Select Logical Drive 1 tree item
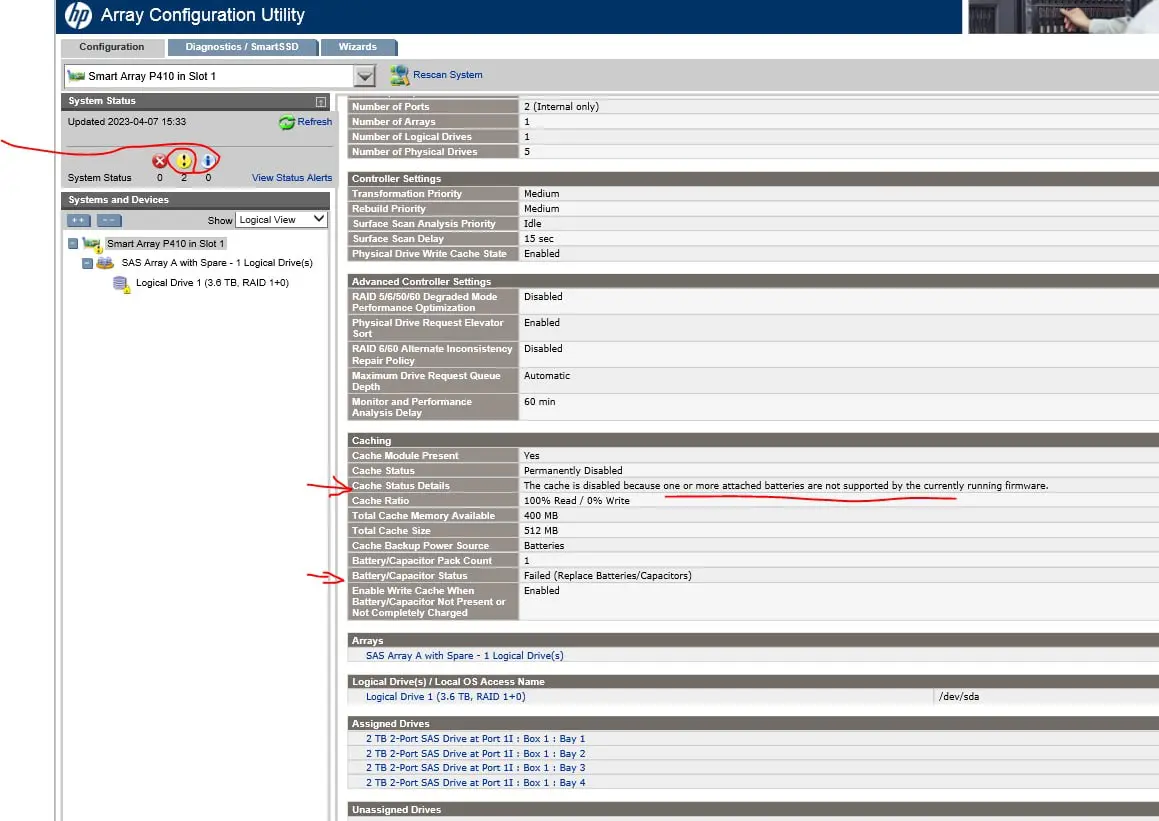The height and width of the screenshot is (821, 1159). tap(212, 283)
